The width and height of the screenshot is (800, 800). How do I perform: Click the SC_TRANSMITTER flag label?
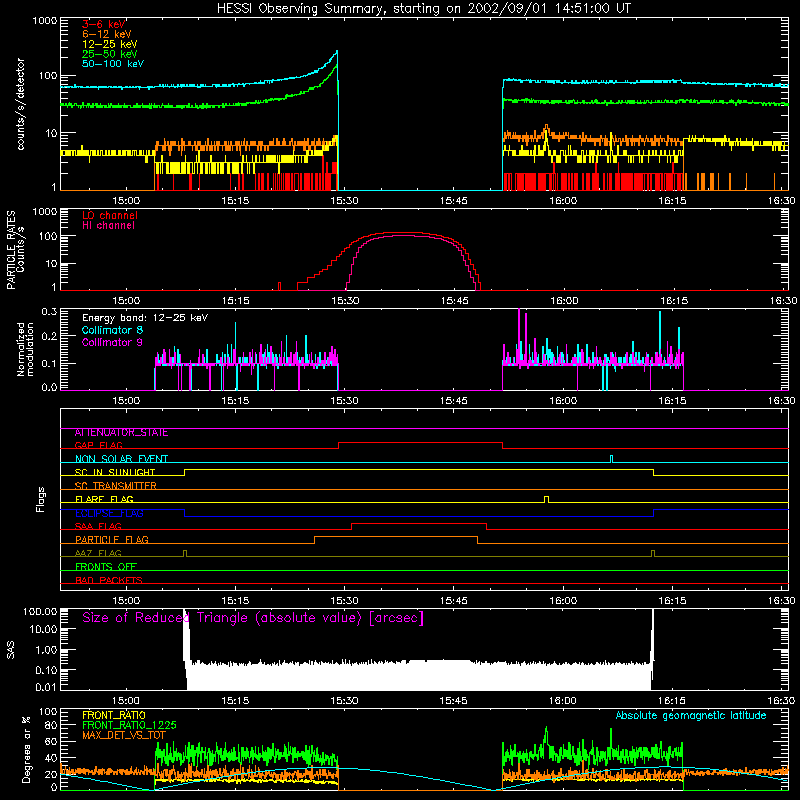[116, 486]
